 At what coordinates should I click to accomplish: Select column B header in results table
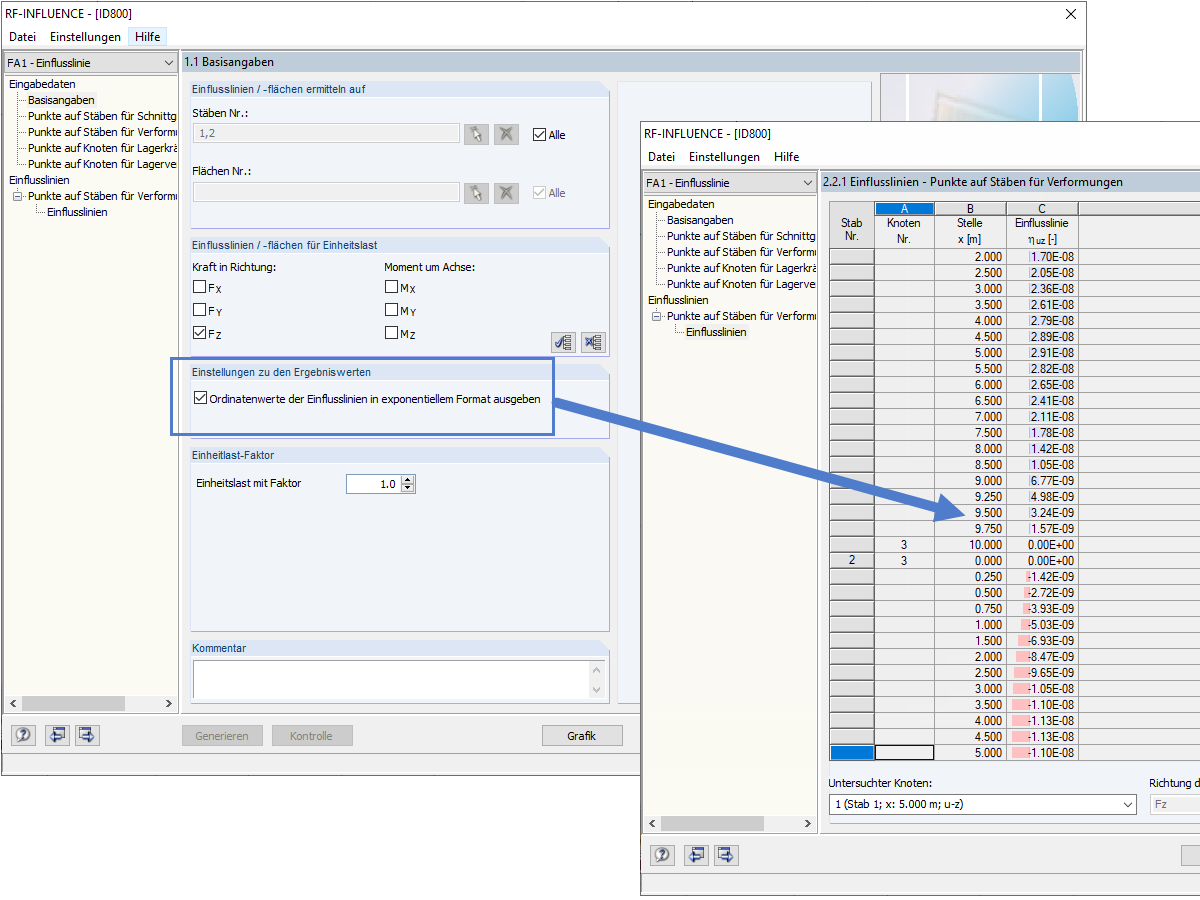[x=970, y=208]
